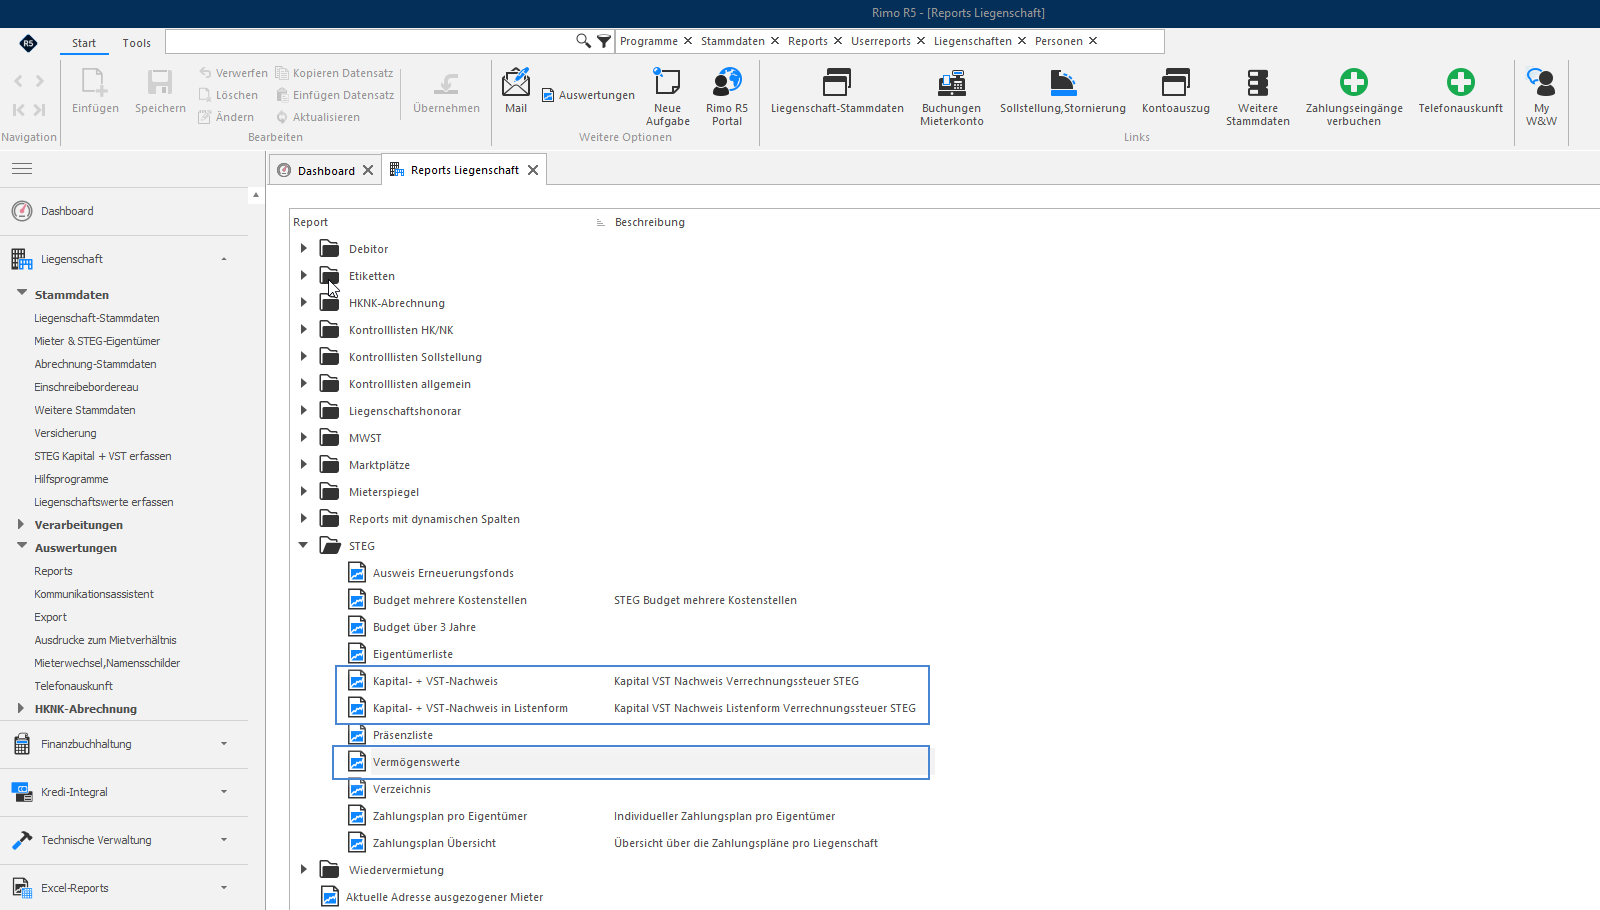Open the Kontoauszug link icon
1600x910 pixels.
[x=1176, y=82]
